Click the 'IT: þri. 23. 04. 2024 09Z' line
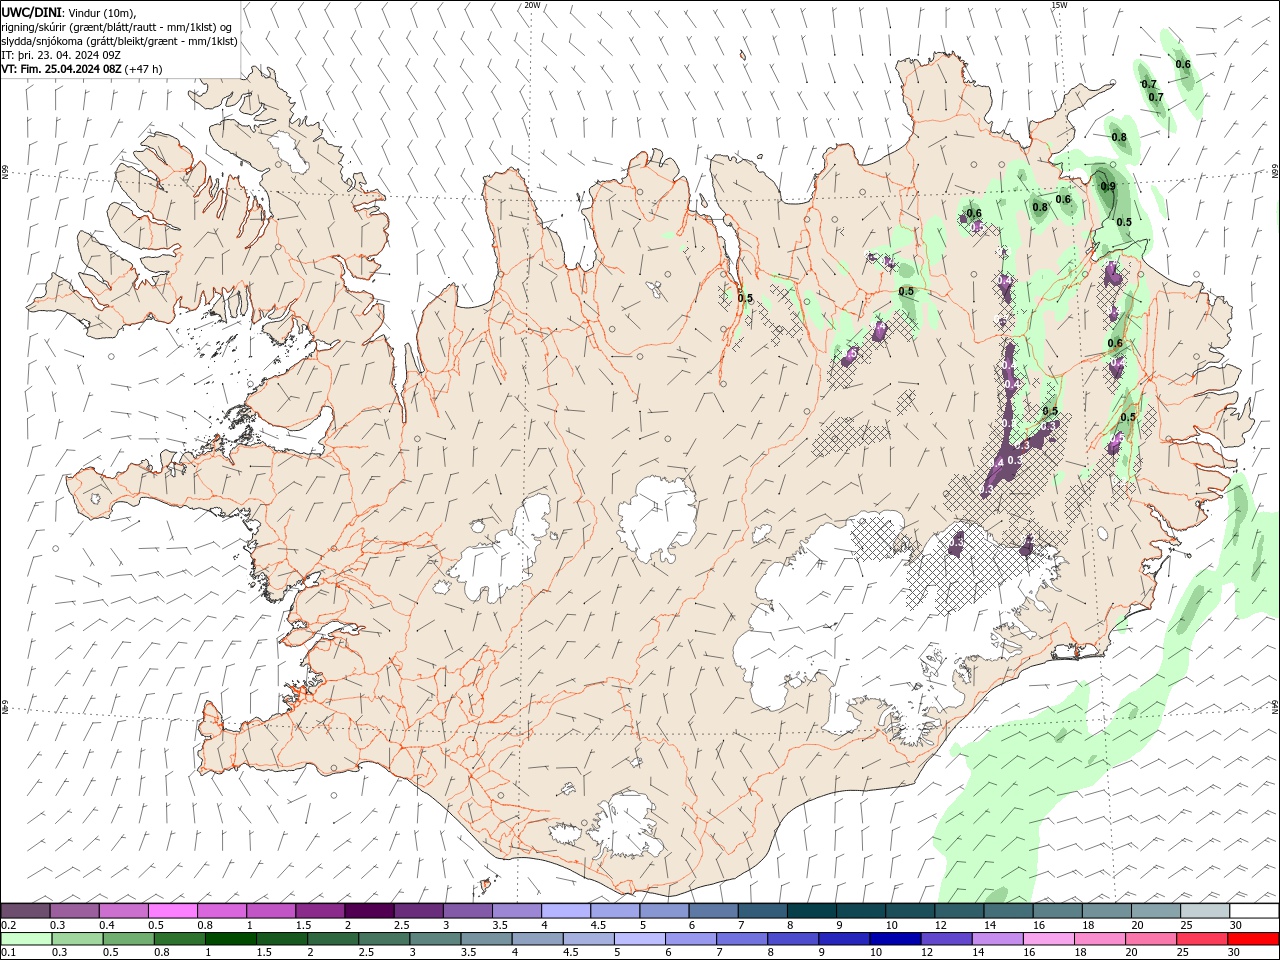This screenshot has width=1280, height=960. [x=62, y=55]
